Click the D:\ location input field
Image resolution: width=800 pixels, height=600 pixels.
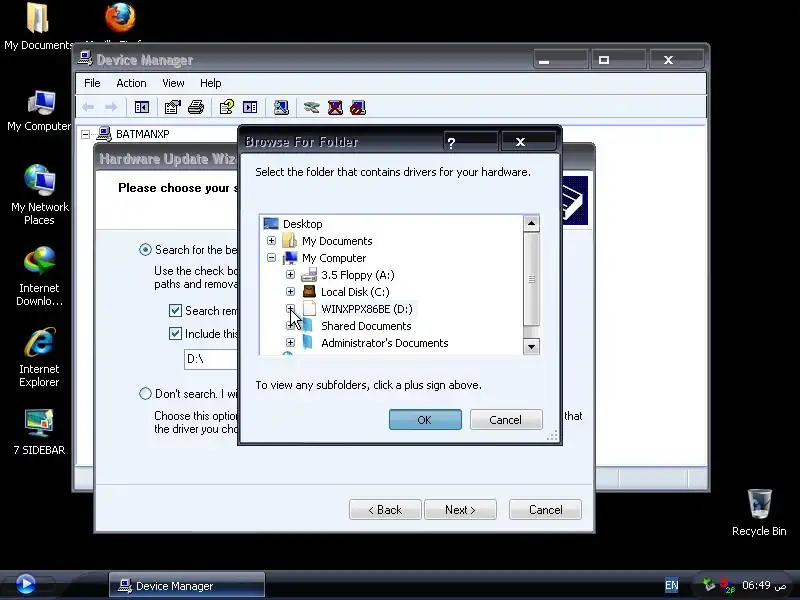pyautogui.click(x=211, y=359)
